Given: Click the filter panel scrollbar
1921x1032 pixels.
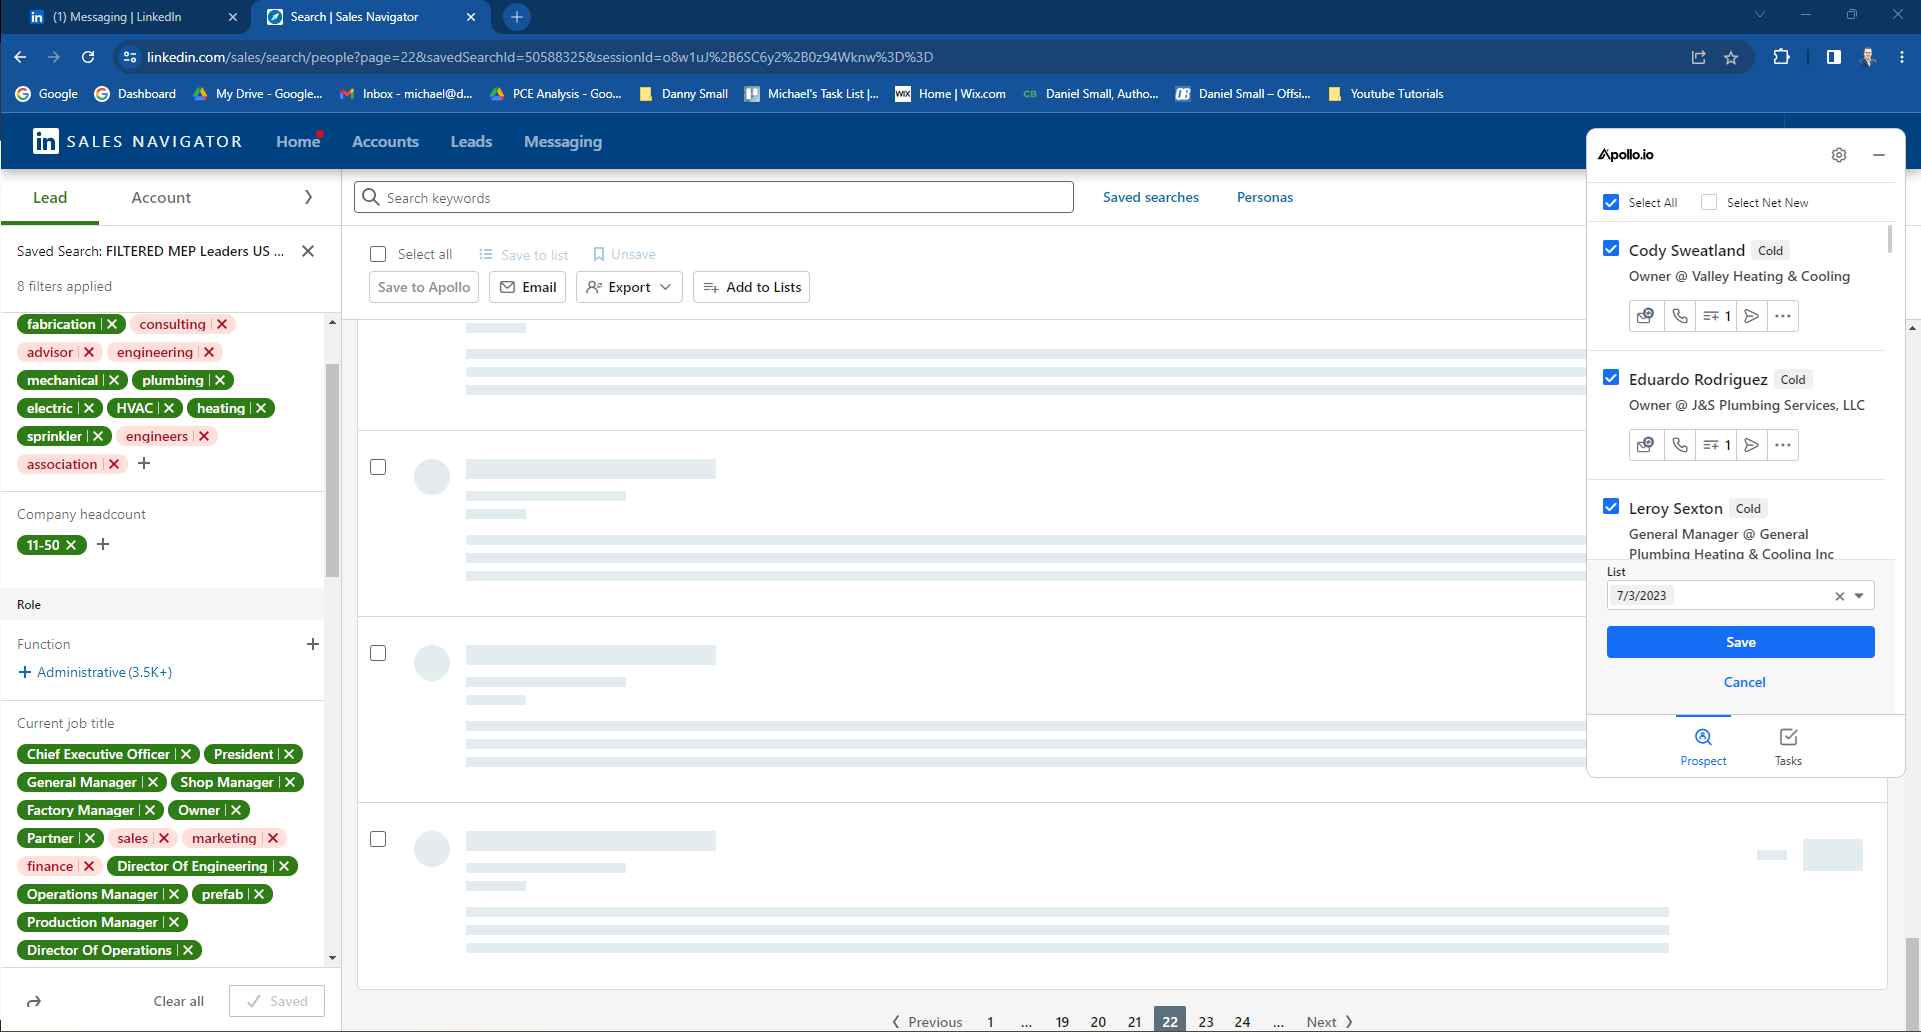Looking at the screenshot, I should (x=332, y=470).
